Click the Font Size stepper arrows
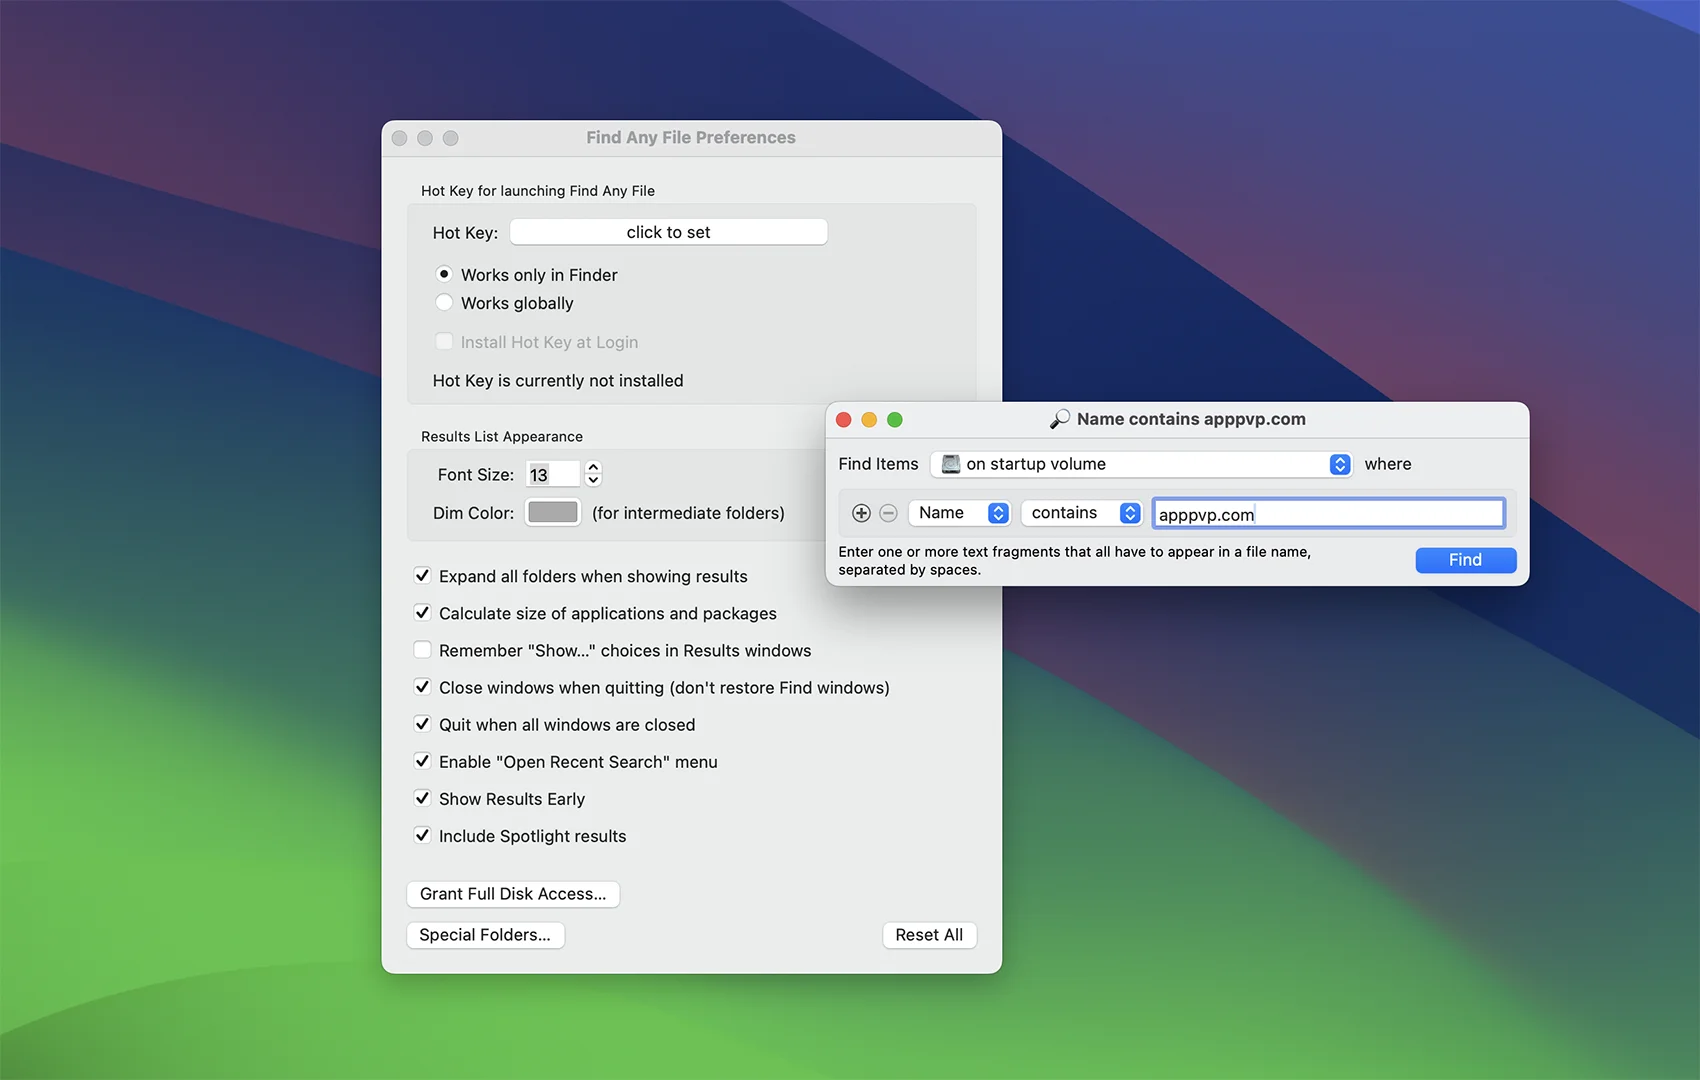This screenshot has width=1700, height=1080. pyautogui.click(x=593, y=473)
